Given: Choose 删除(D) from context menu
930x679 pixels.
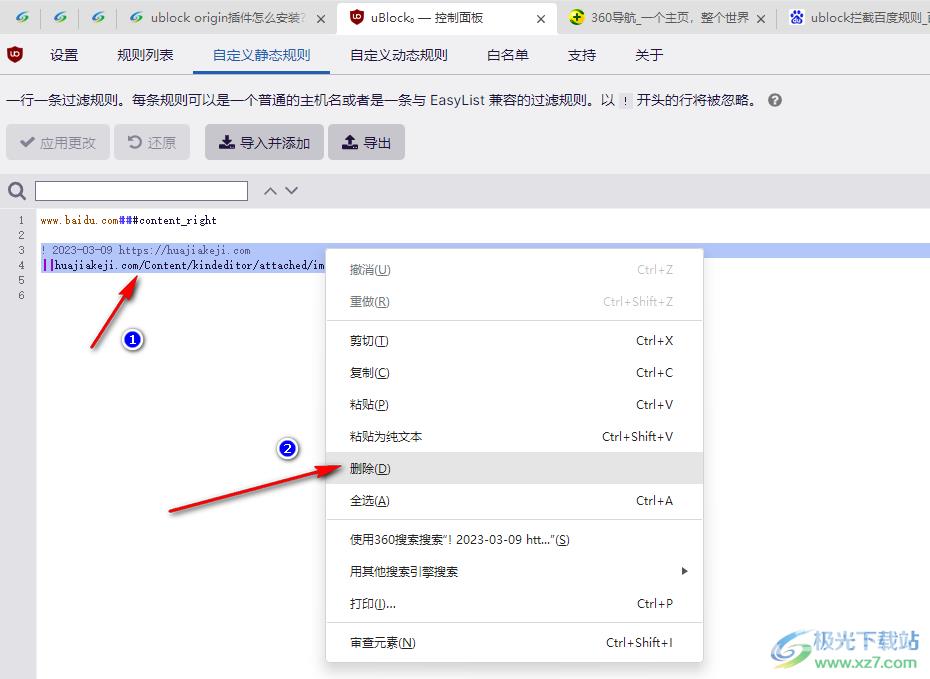Looking at the screenshot, I should pyautogui.click(x=514, y=468).
